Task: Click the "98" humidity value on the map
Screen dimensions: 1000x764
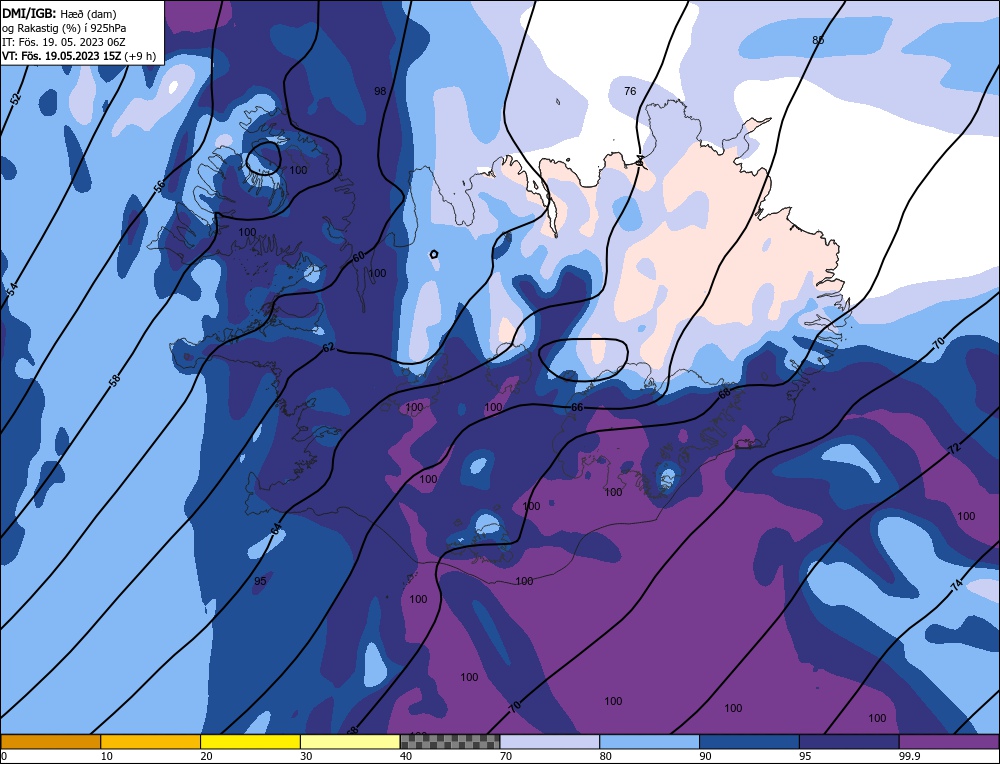Action: click(380, 91)
